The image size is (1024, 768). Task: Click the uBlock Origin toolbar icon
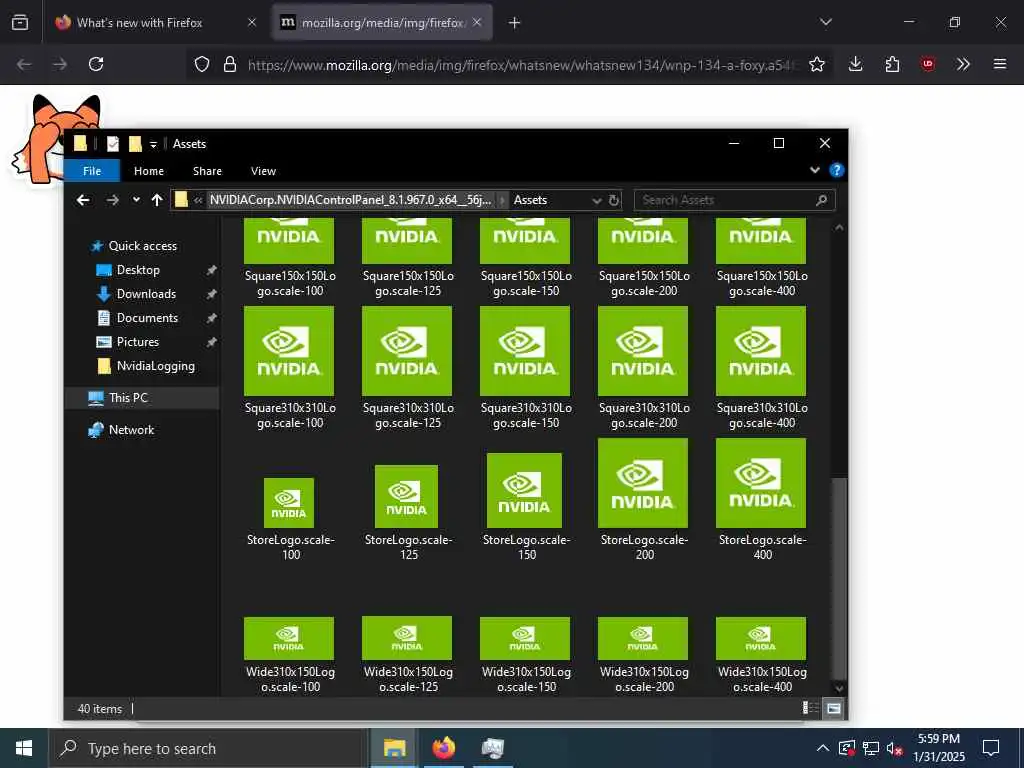pos(927,64)
